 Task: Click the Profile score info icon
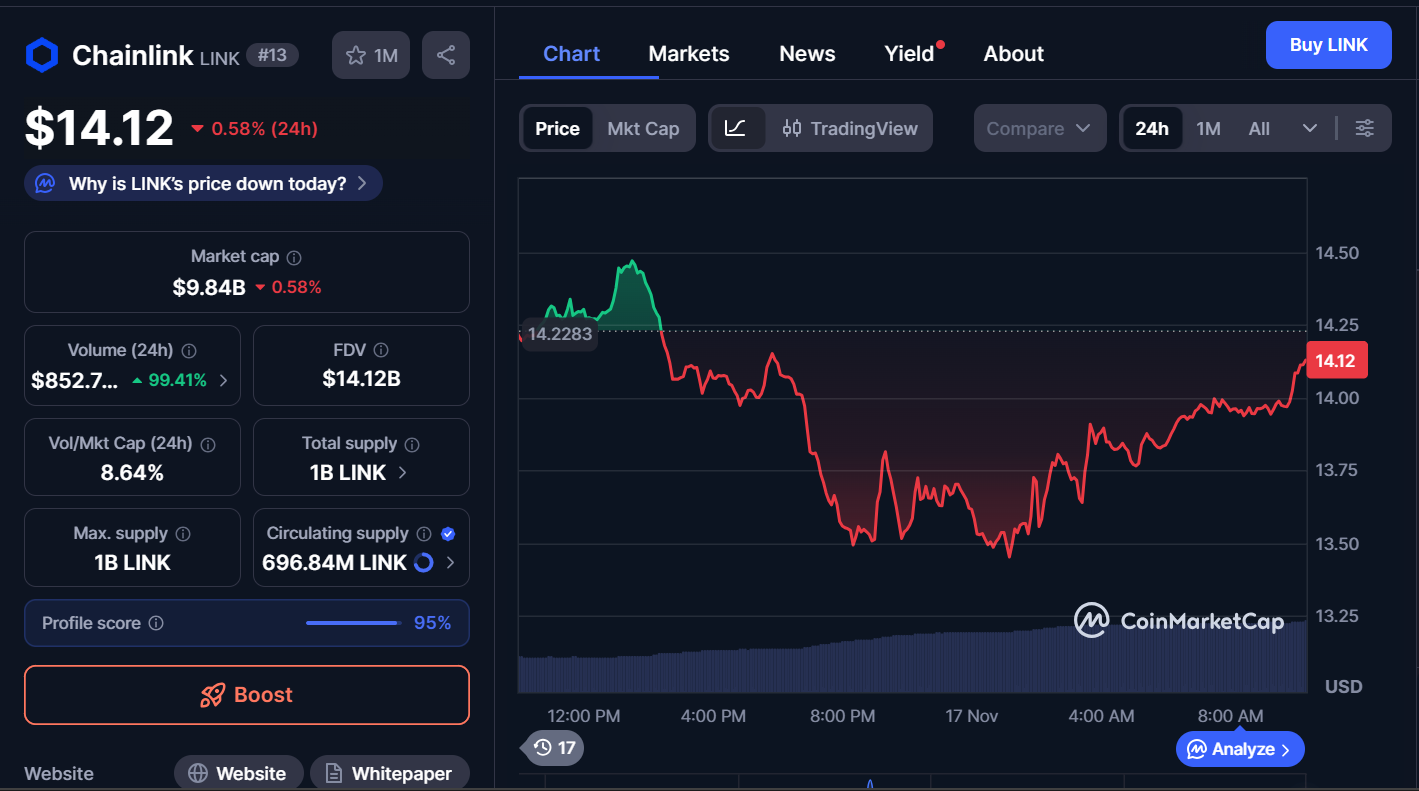pos(156,623)
